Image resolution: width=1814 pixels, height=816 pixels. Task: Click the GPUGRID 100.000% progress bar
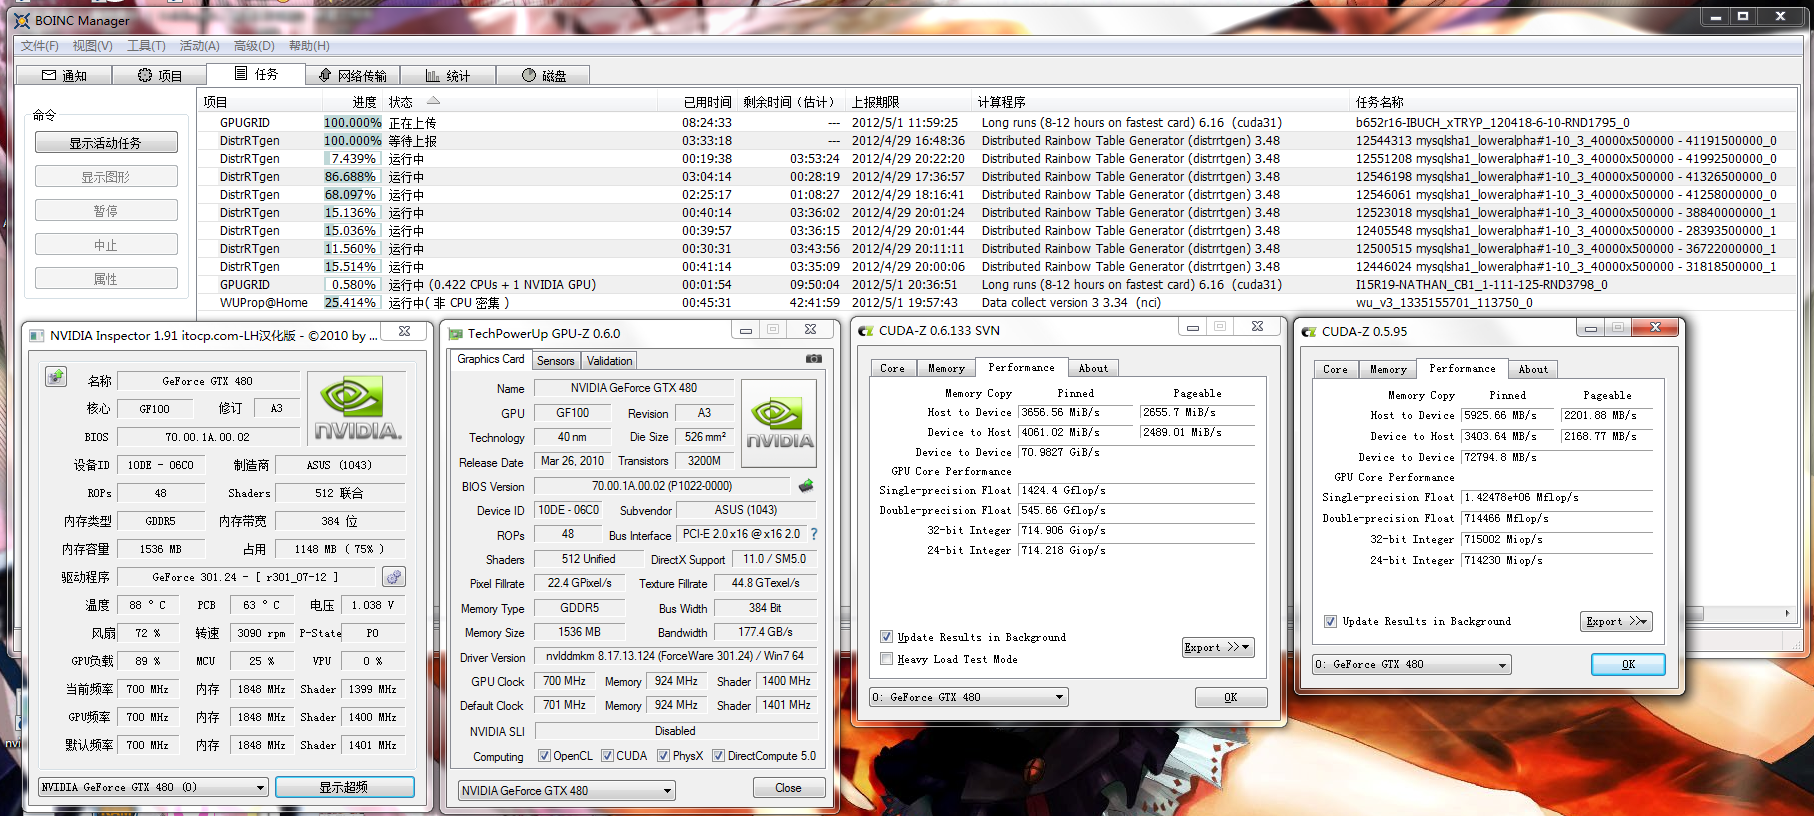click(352, 123)
